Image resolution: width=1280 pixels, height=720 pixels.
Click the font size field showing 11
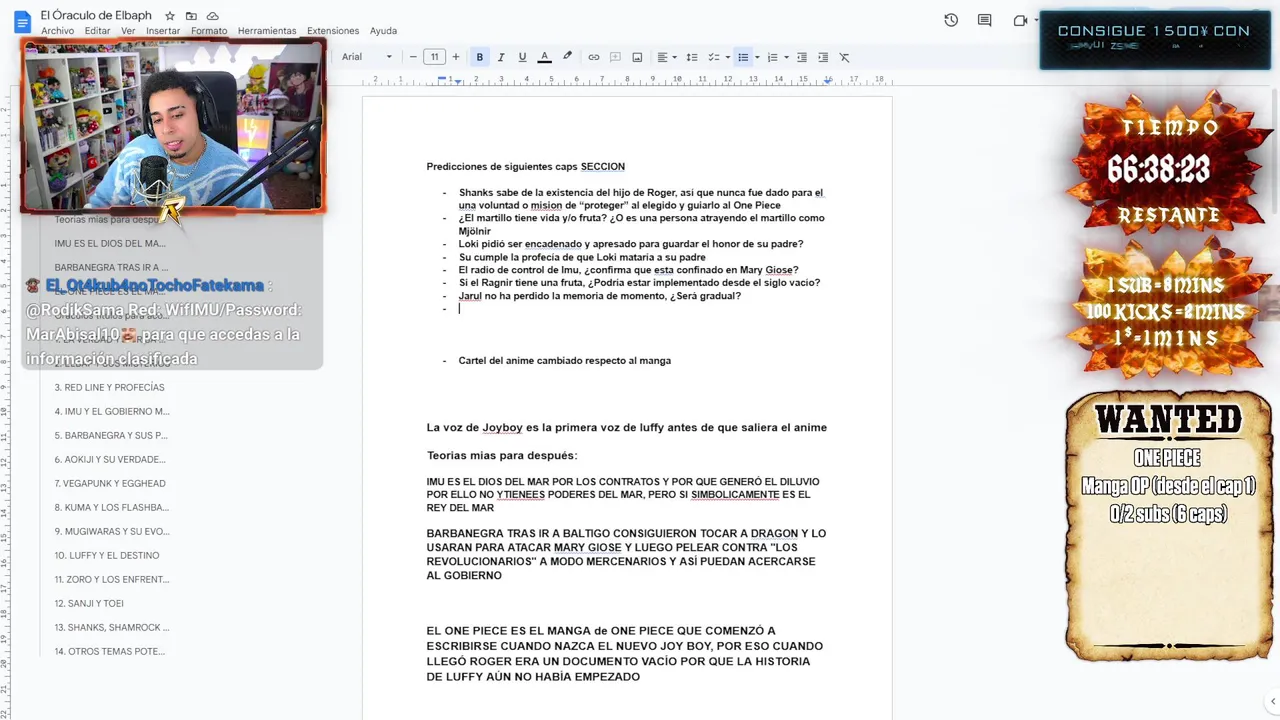[434, 57]
